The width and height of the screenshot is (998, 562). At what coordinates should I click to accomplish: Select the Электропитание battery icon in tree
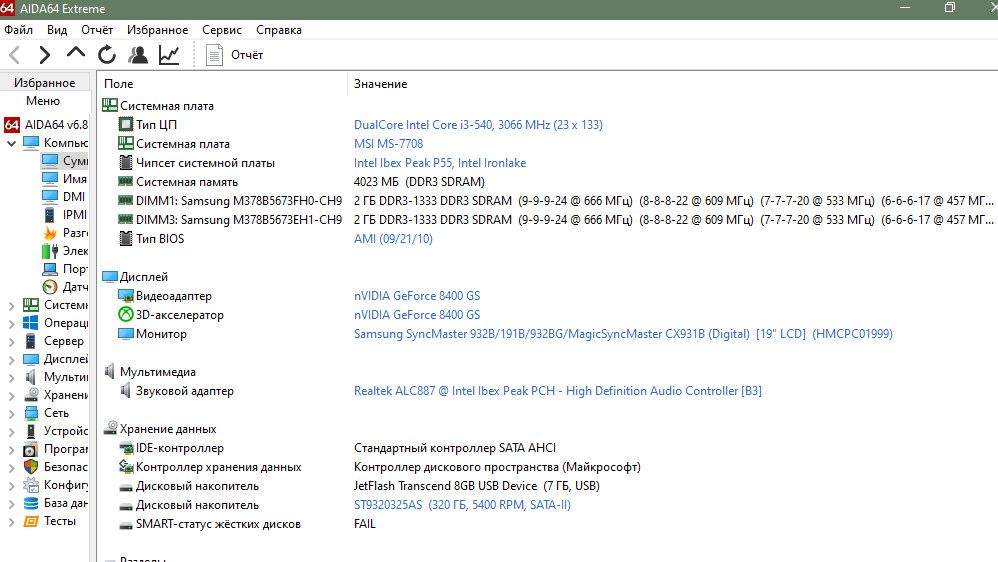[50, 251]
